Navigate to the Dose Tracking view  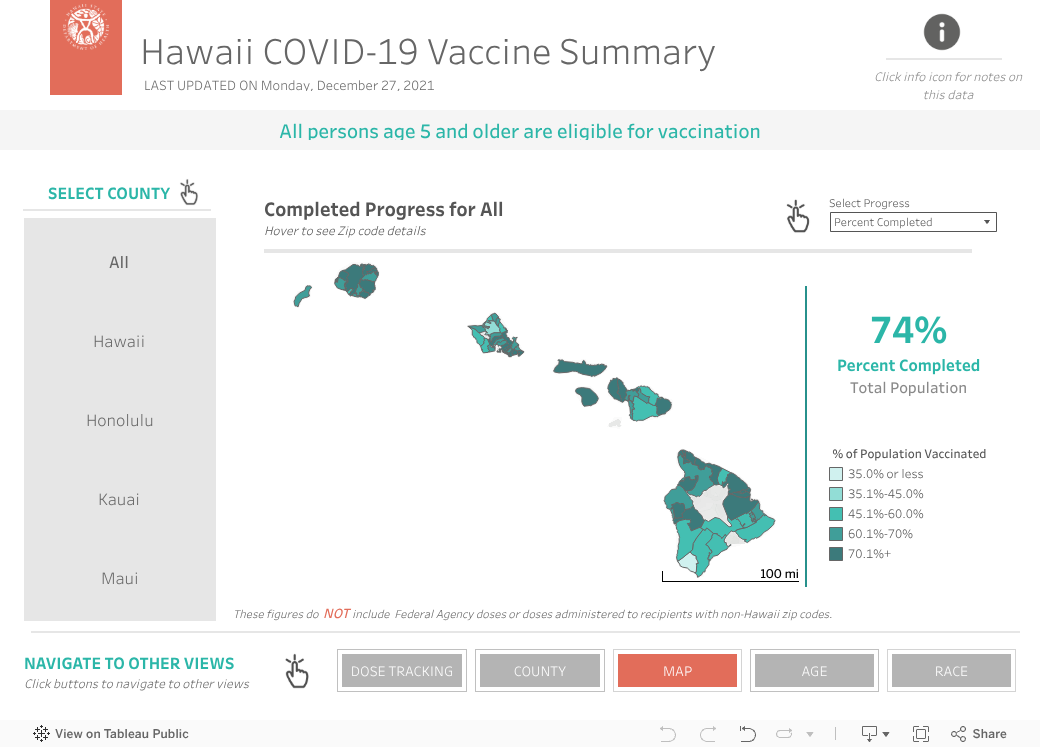(402, 671)
